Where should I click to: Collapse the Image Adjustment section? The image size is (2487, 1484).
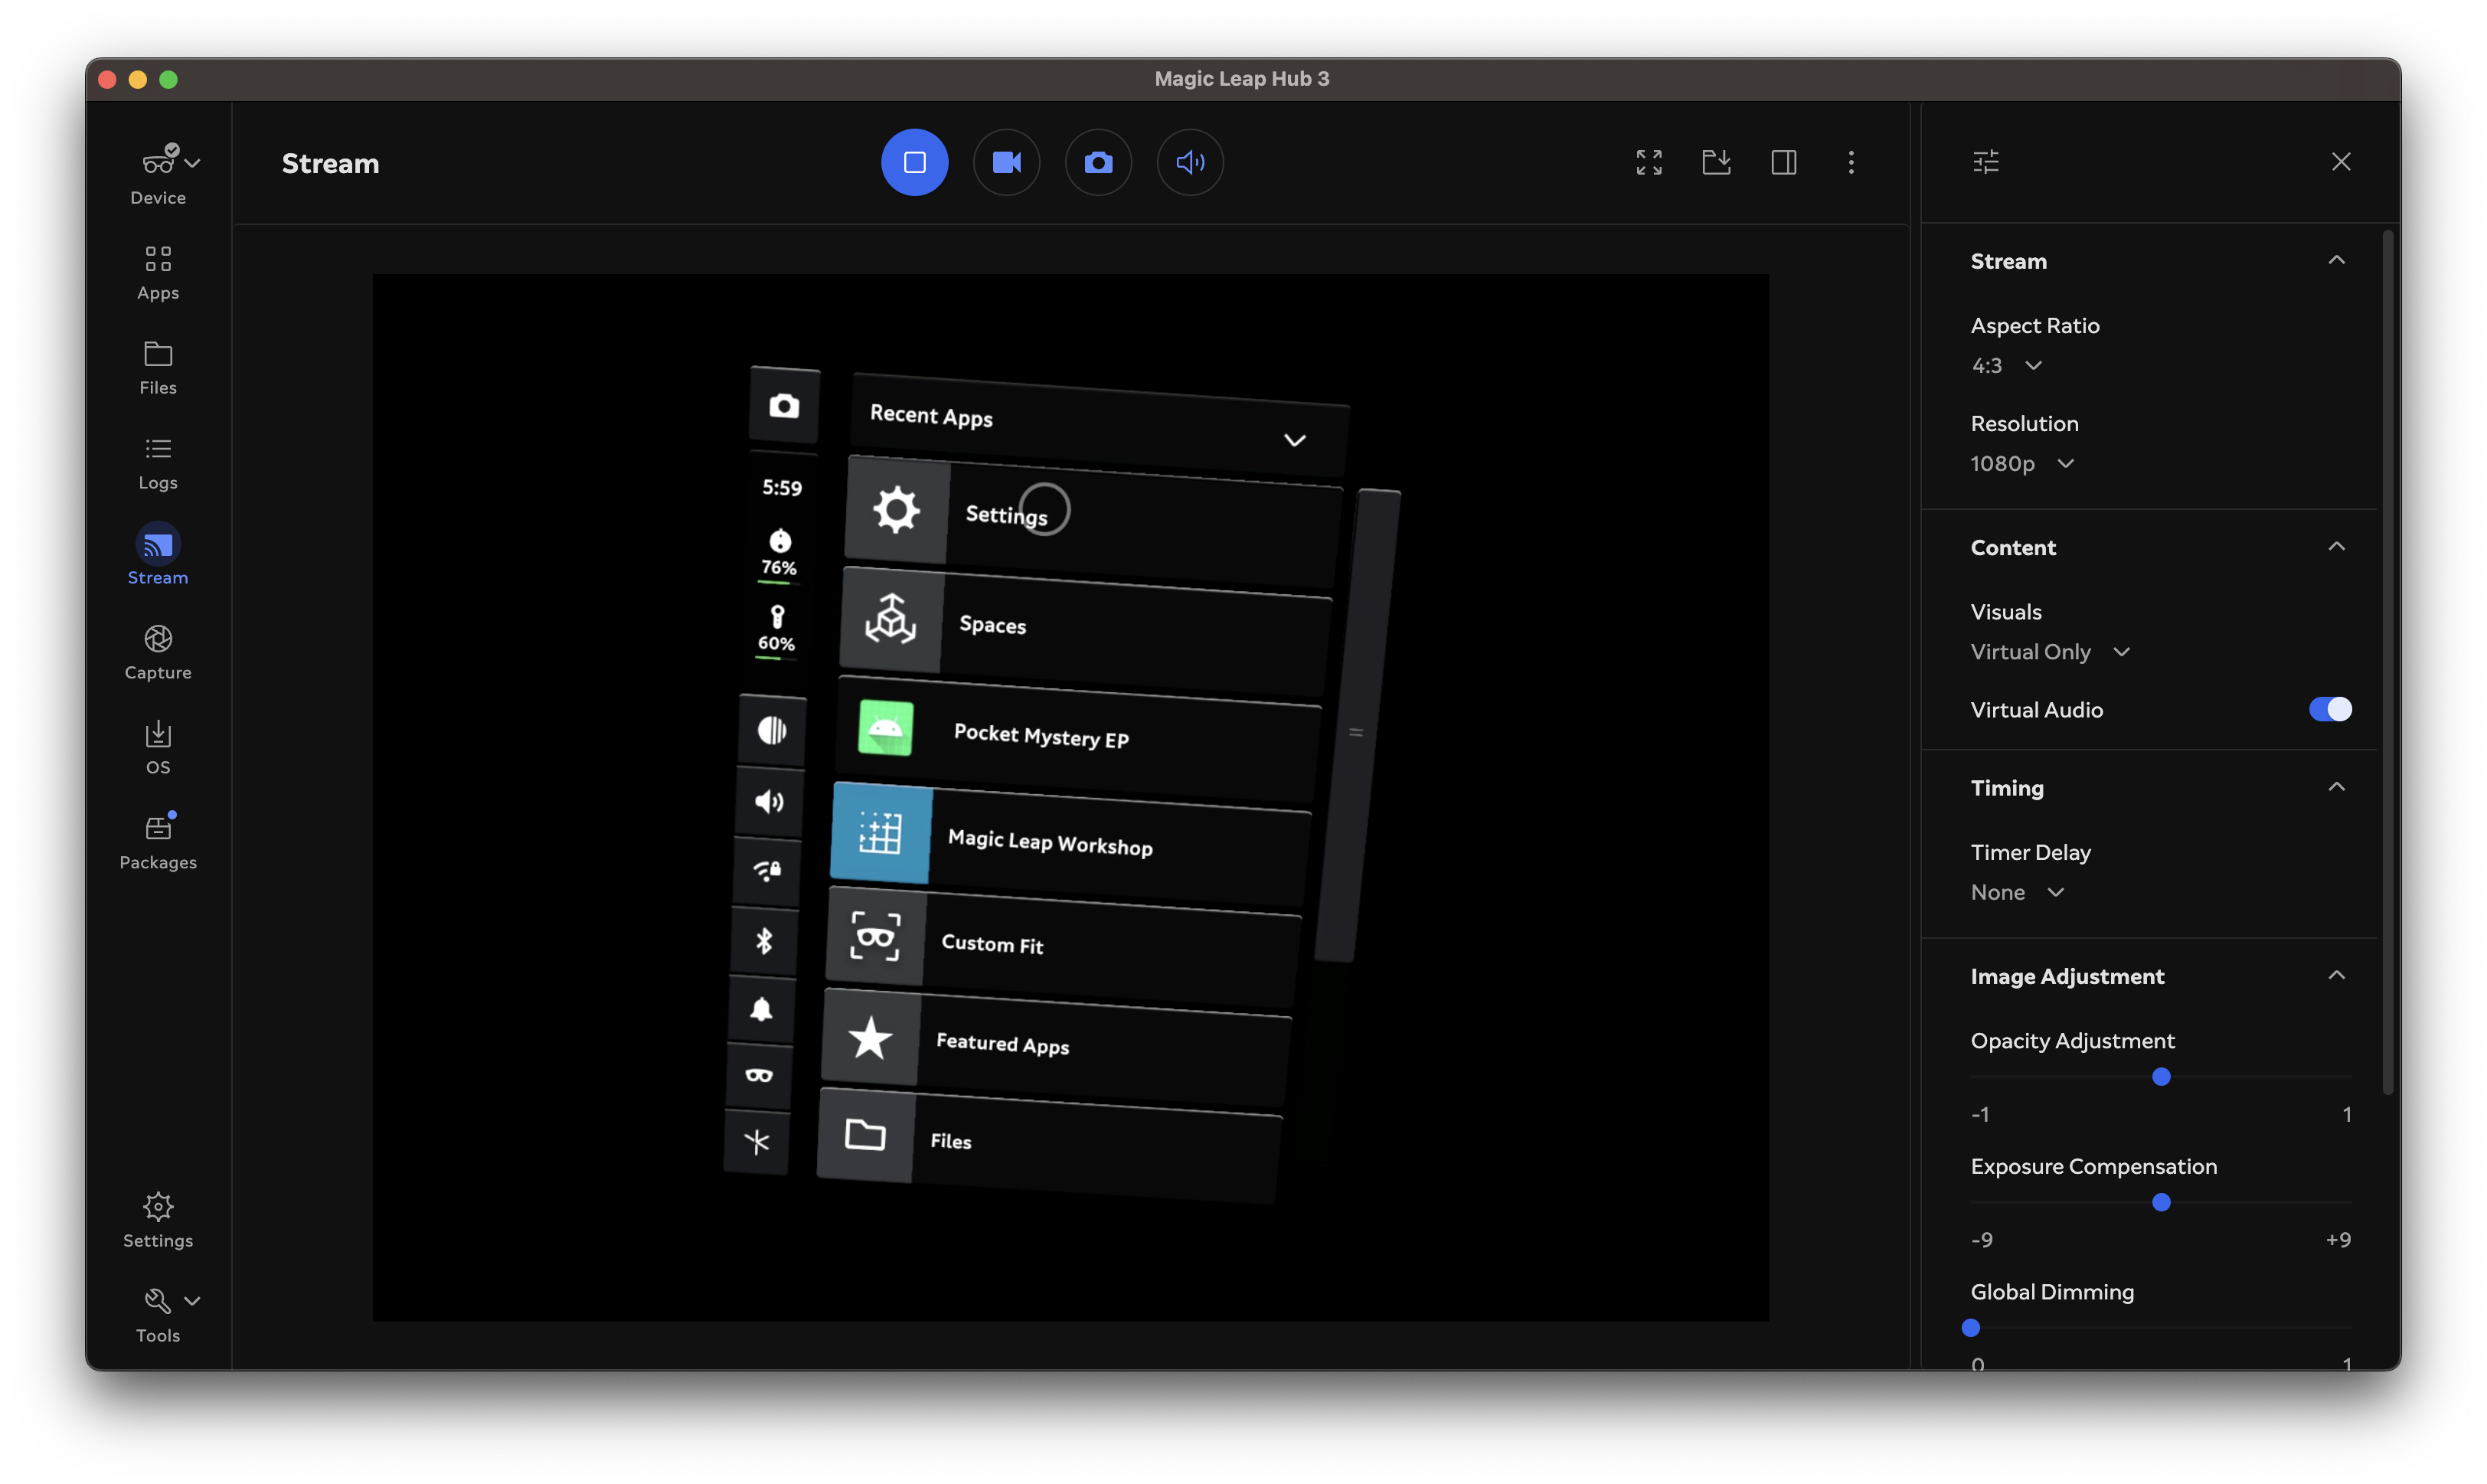(x=2337, y=975)
